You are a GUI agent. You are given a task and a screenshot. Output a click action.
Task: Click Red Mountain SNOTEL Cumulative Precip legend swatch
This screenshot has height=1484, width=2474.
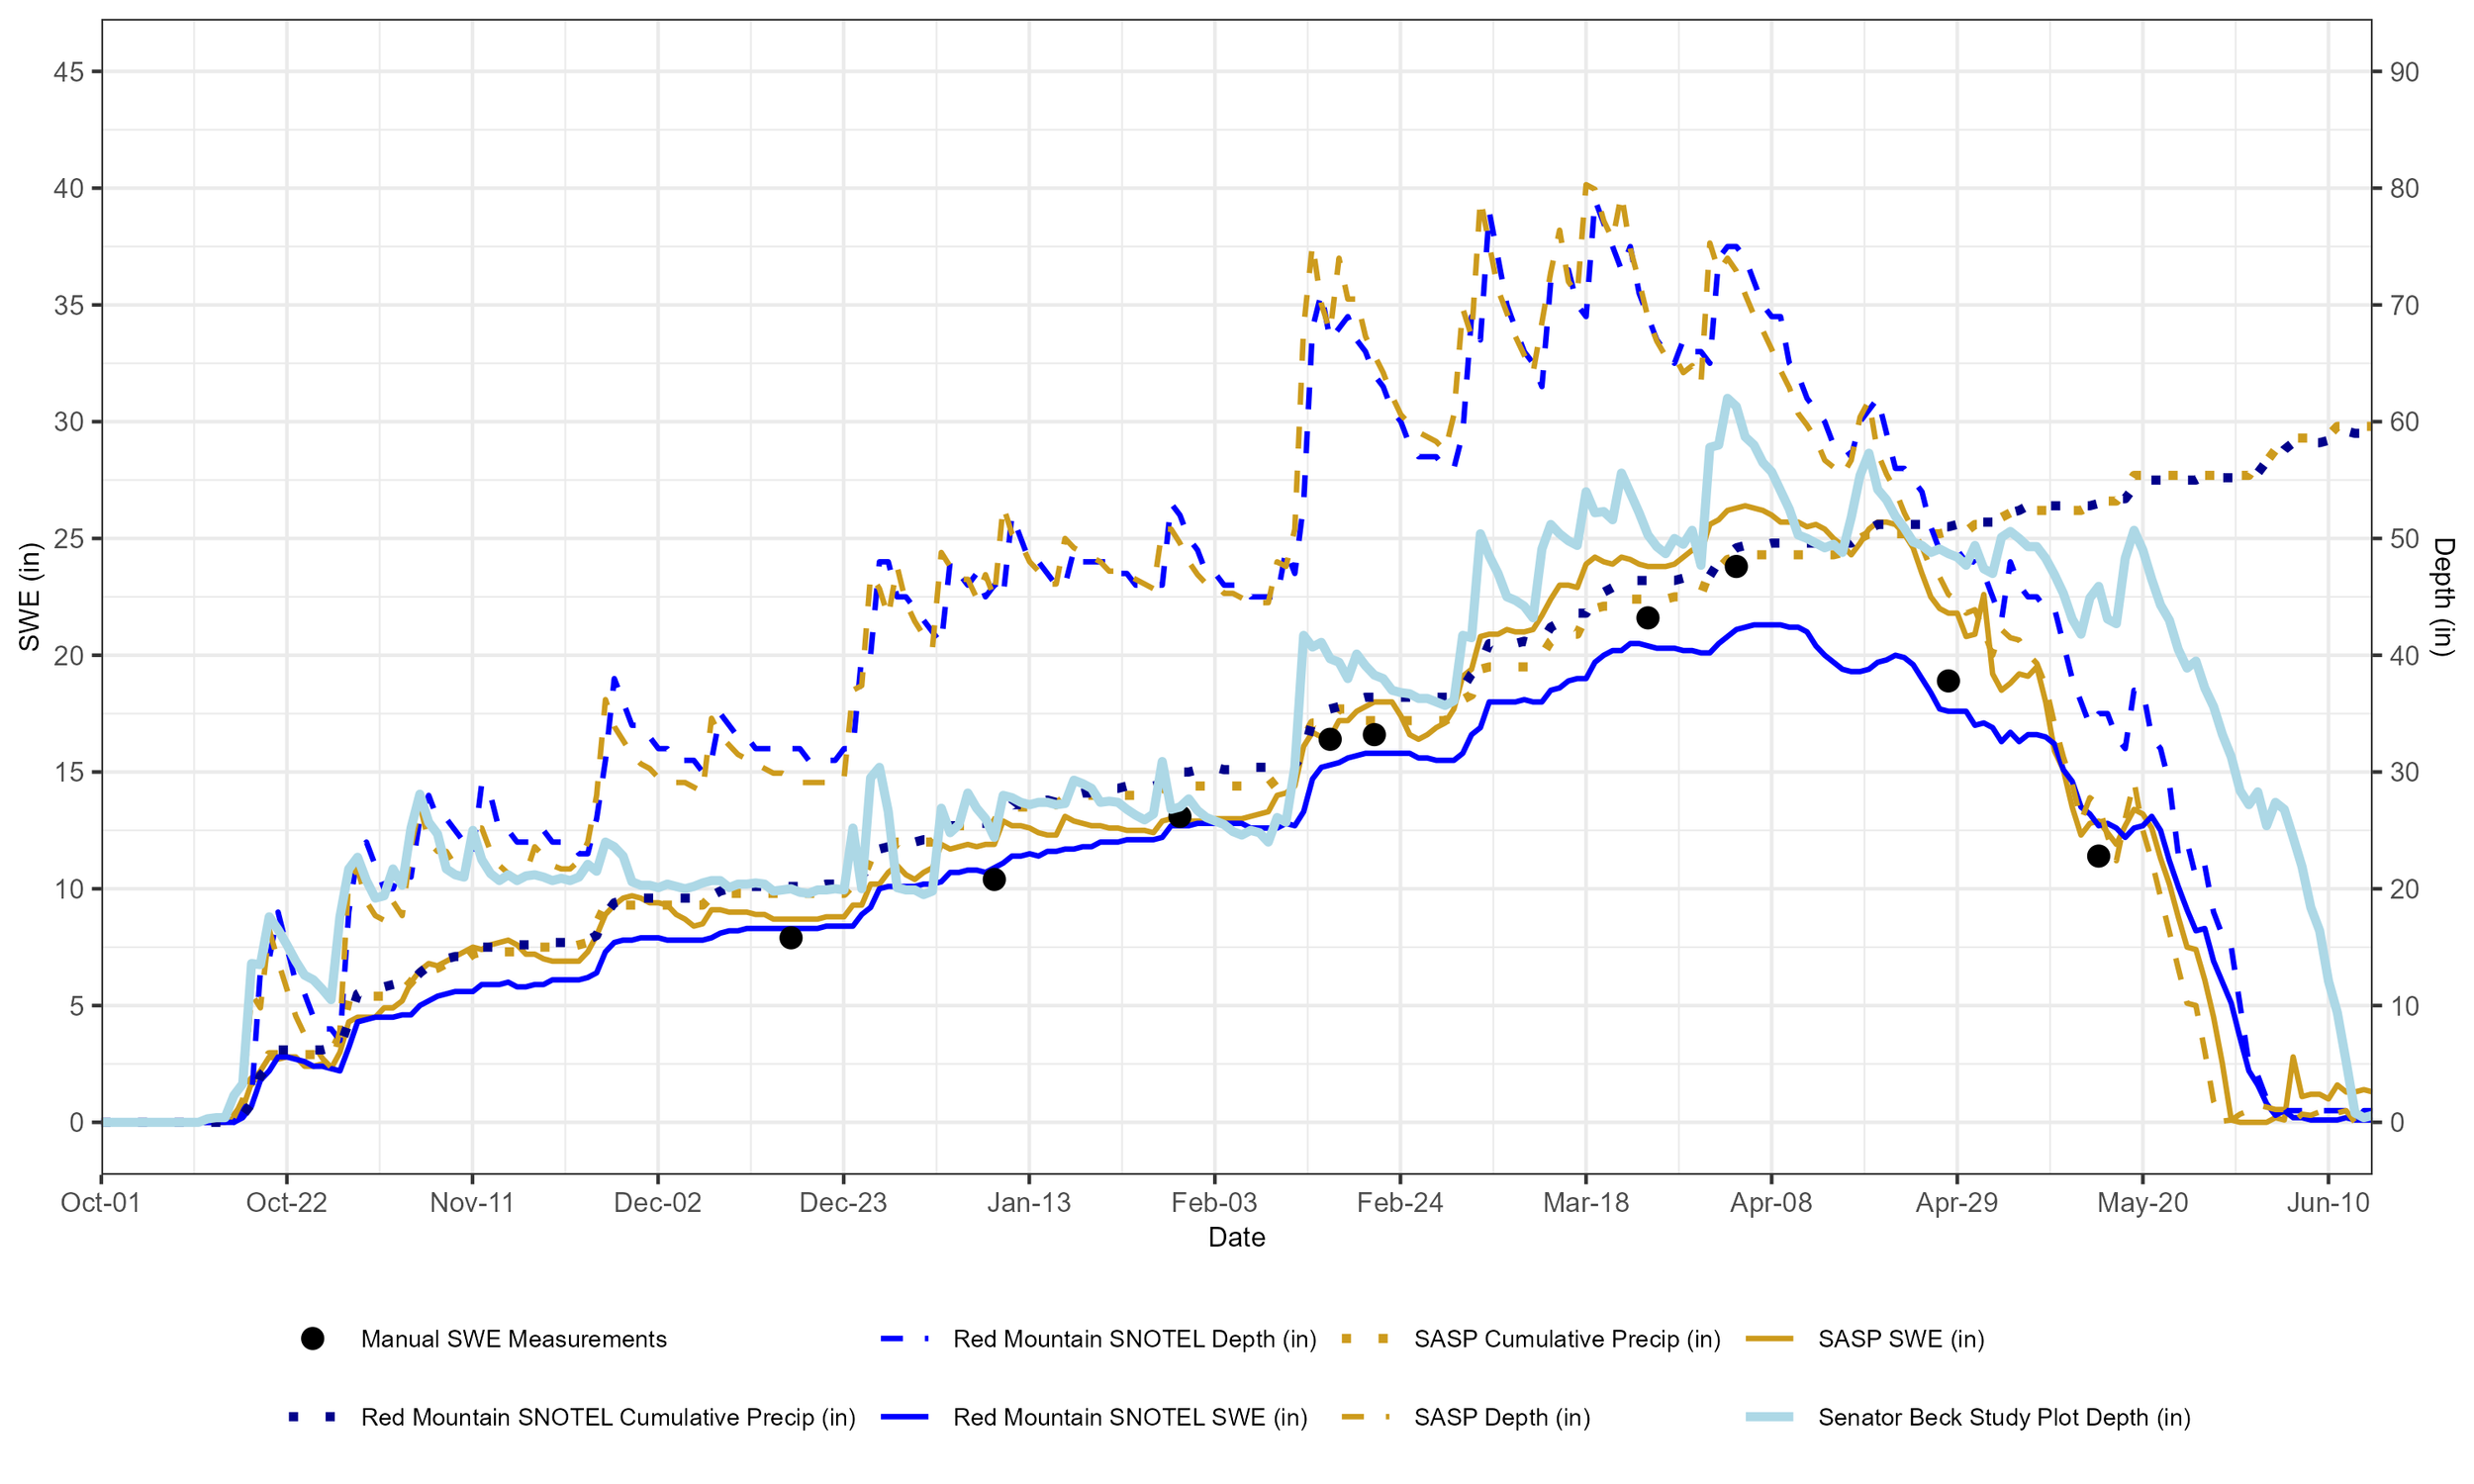point(312,1417)
